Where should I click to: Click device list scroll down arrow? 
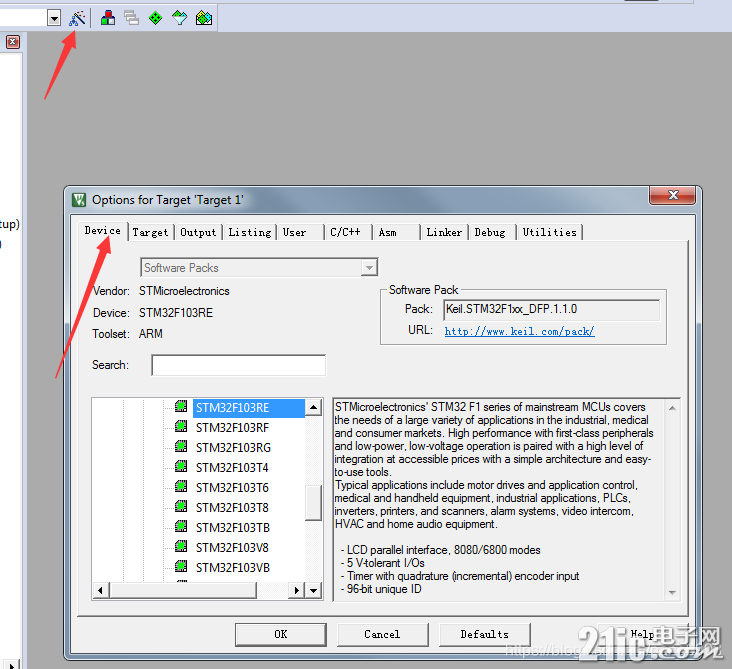pos(314,591)
